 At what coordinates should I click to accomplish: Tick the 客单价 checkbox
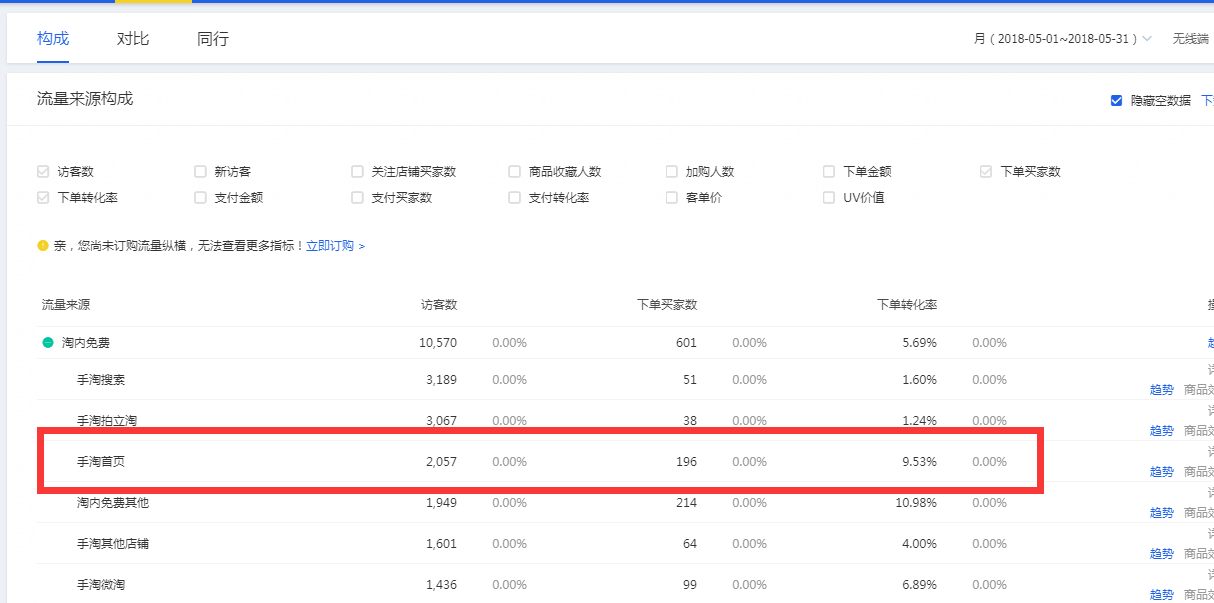671,198
